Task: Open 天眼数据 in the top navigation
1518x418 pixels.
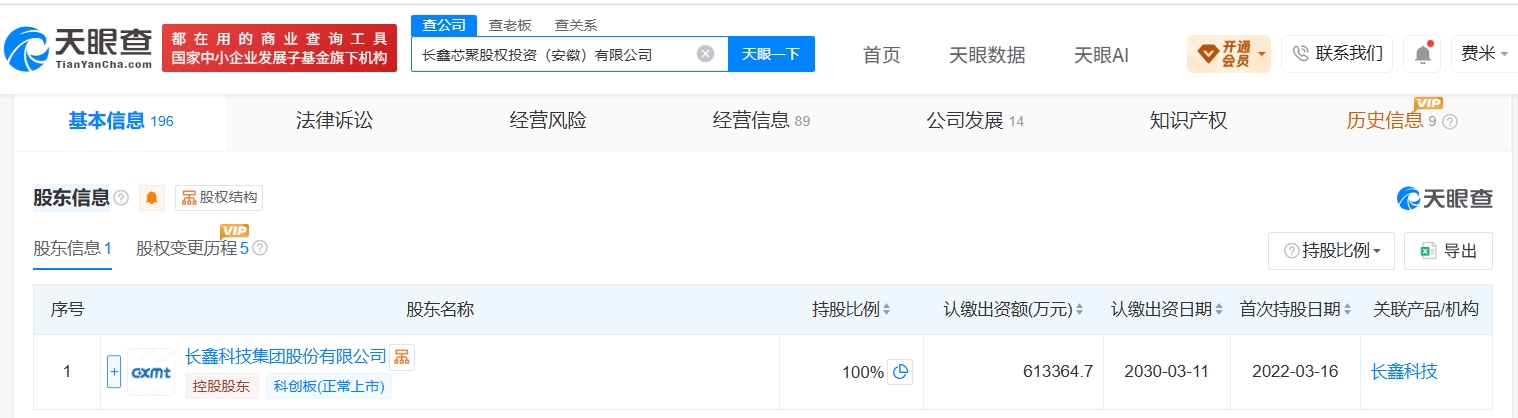Action: tap(987, 55)
